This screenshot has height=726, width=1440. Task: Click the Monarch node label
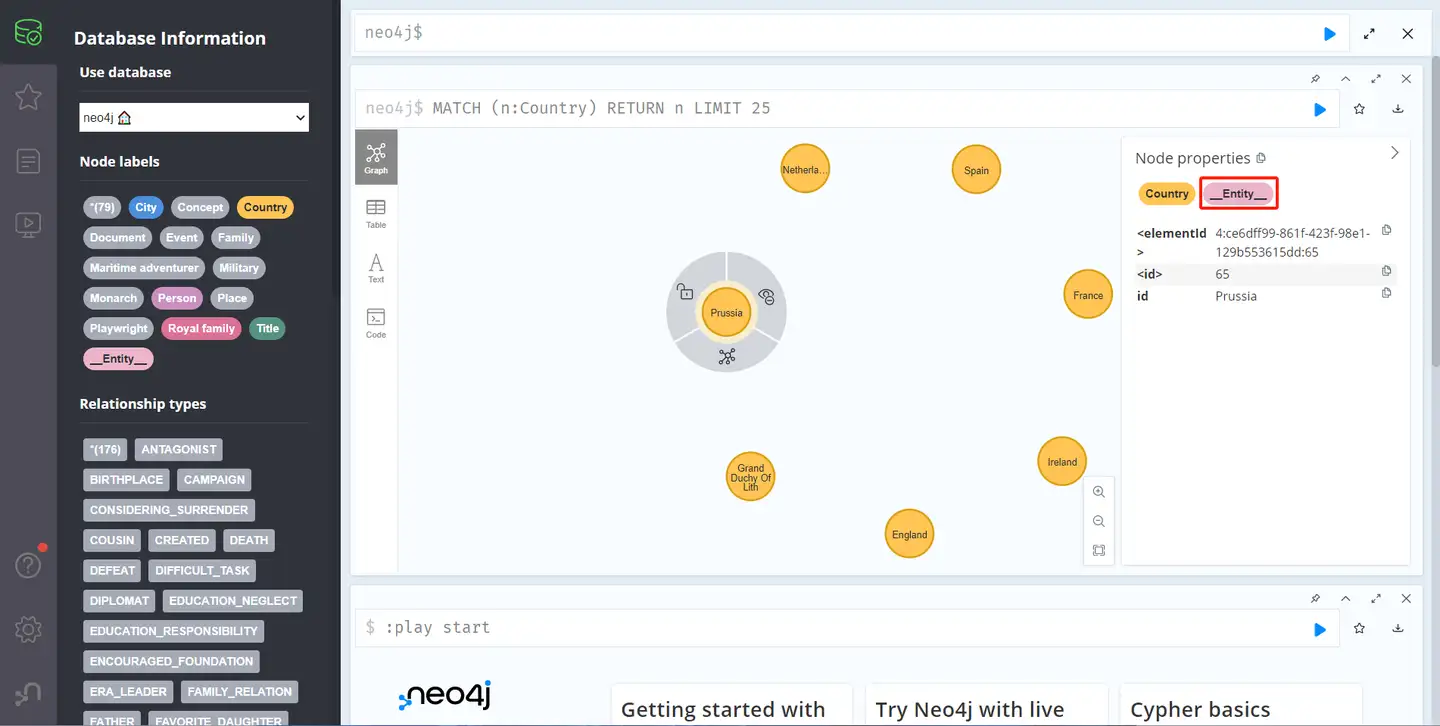113,298
